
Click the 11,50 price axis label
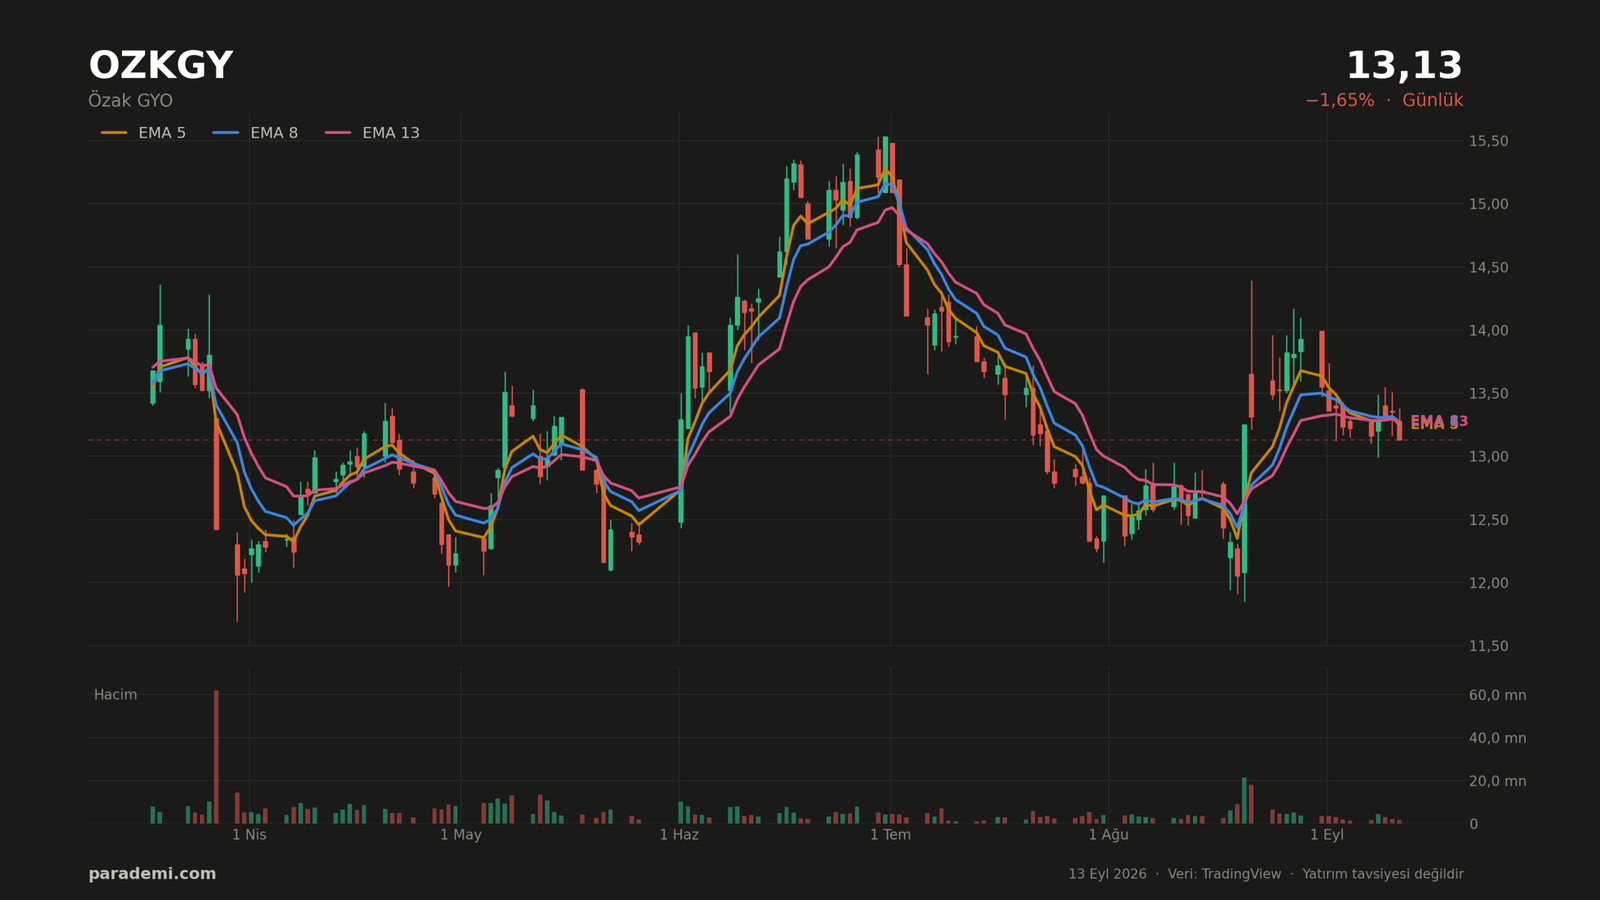tap(1488, 646)
